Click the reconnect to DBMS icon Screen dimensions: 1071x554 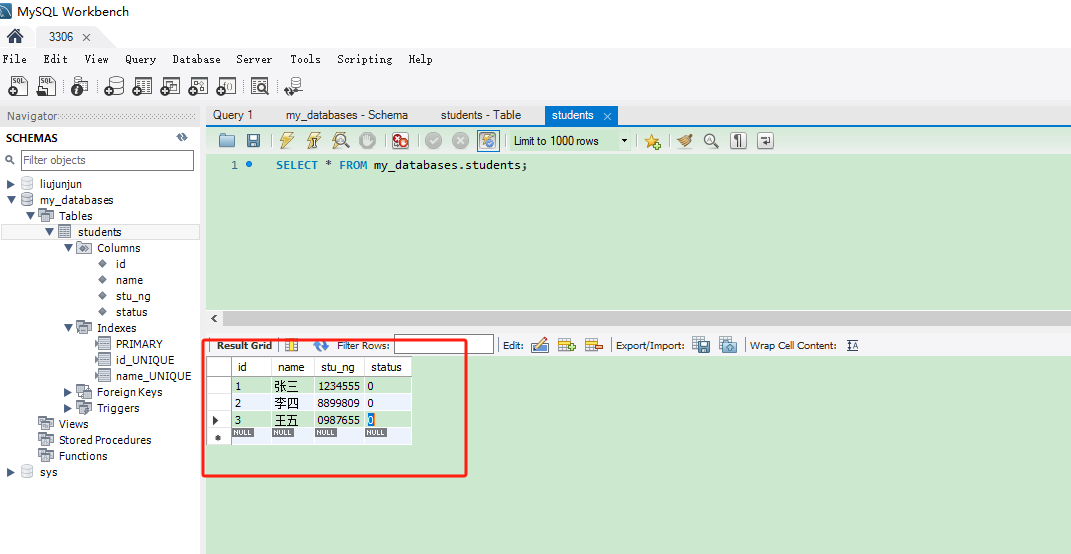(x=294, y=85)
